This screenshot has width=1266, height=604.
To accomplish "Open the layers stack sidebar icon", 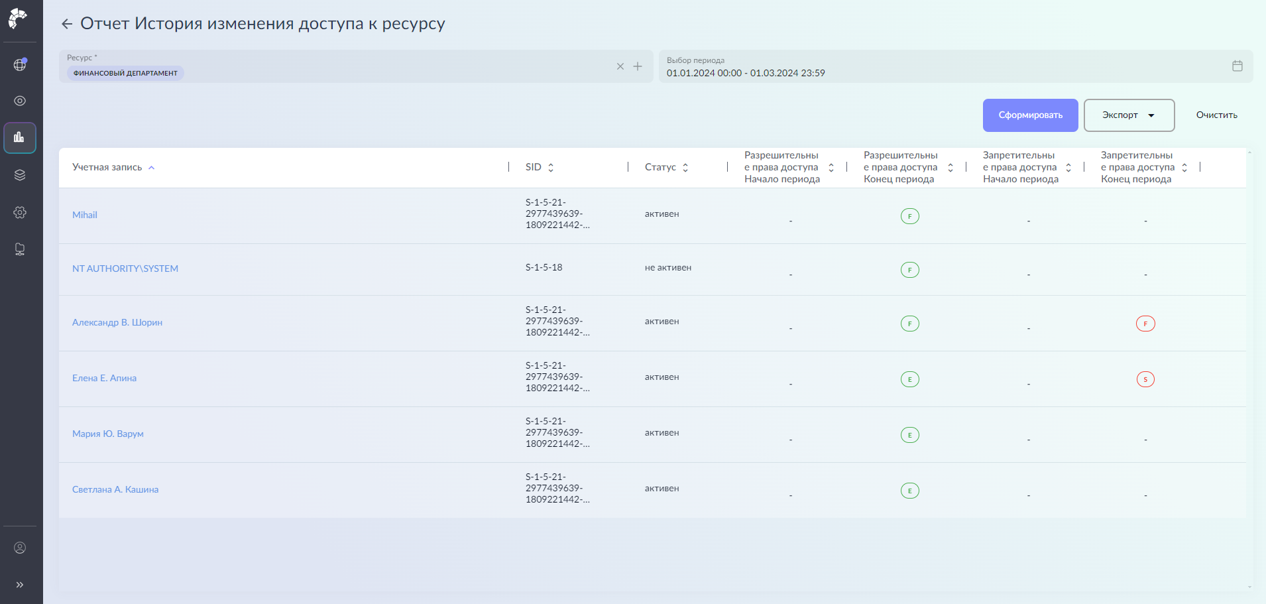I will click(x=20, y=175).
